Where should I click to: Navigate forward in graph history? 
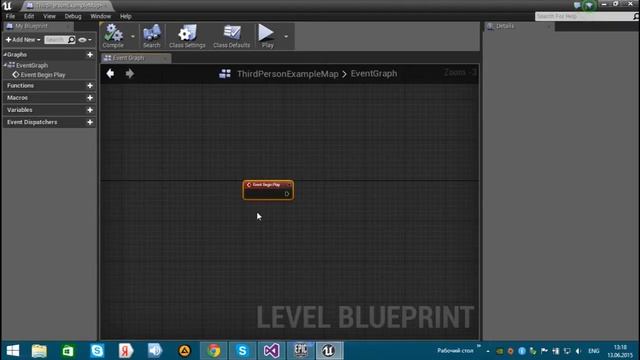click(130, 73)
